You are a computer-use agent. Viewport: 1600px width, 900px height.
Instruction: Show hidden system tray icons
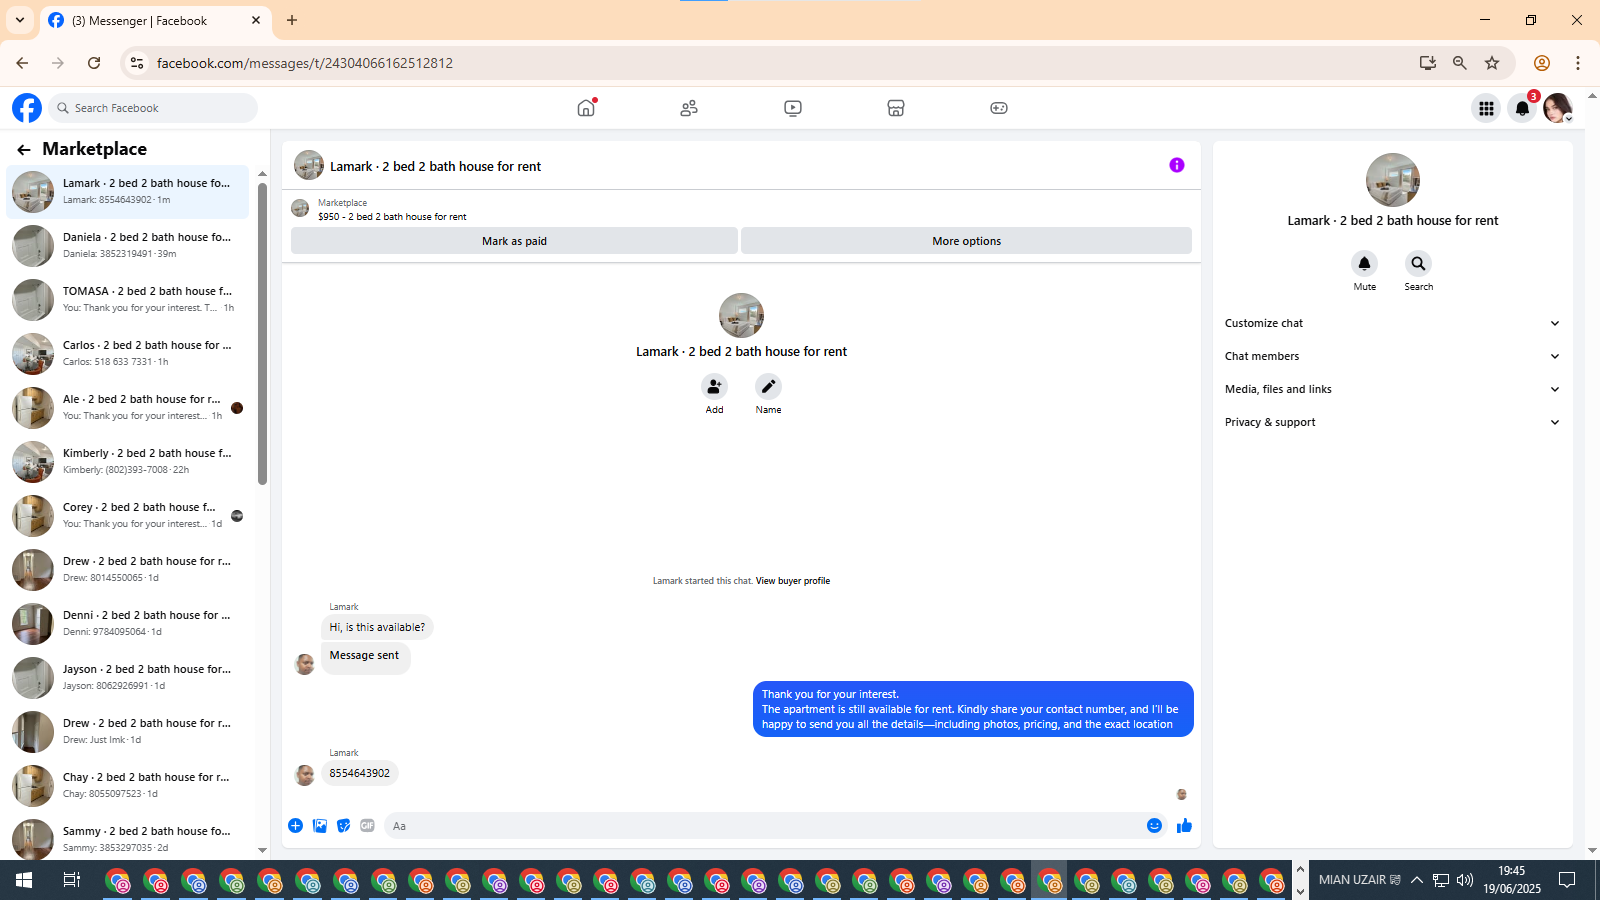(1417, 880)
